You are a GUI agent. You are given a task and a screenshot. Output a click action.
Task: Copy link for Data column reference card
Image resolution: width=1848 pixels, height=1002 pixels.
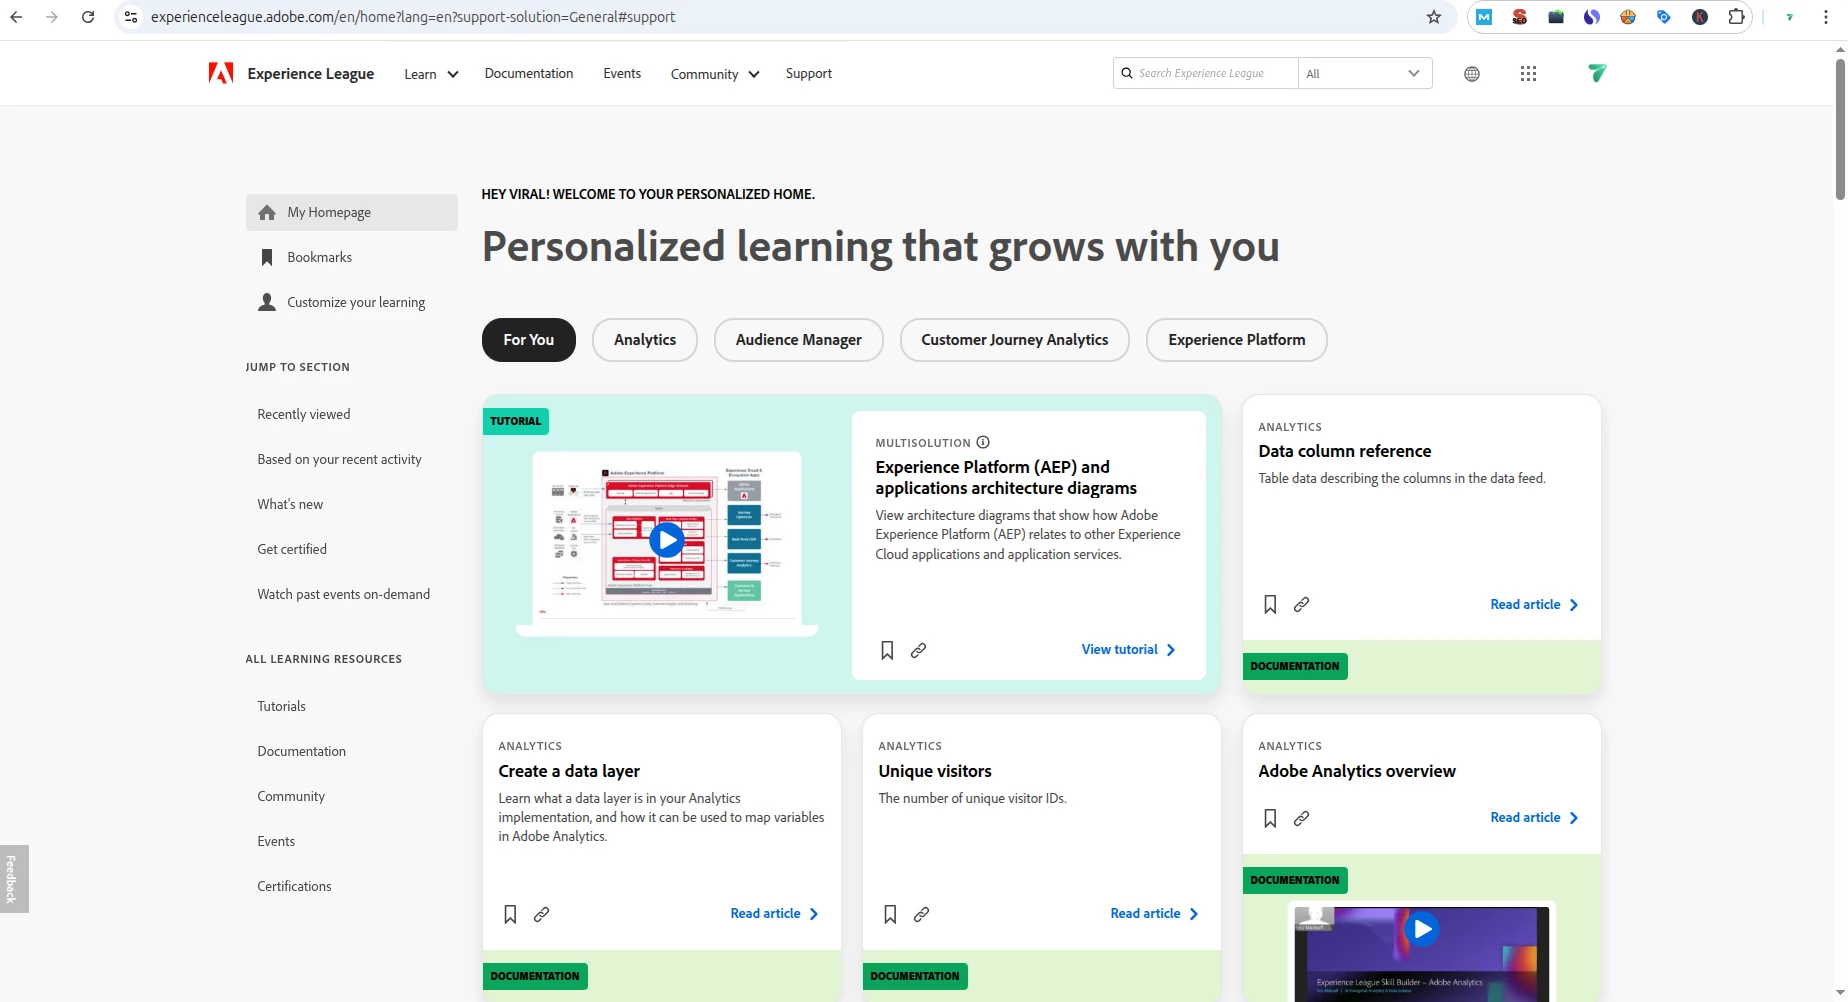pyautogui.click(x=1301, y=604)
